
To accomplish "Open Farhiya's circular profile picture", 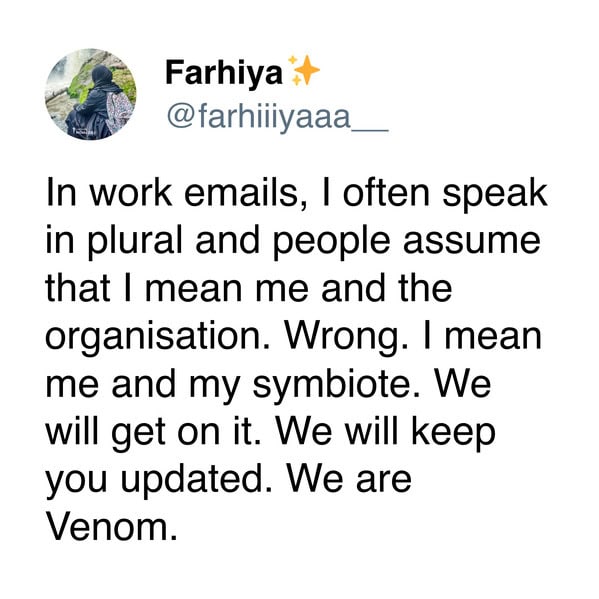I will tap(91, 94).
